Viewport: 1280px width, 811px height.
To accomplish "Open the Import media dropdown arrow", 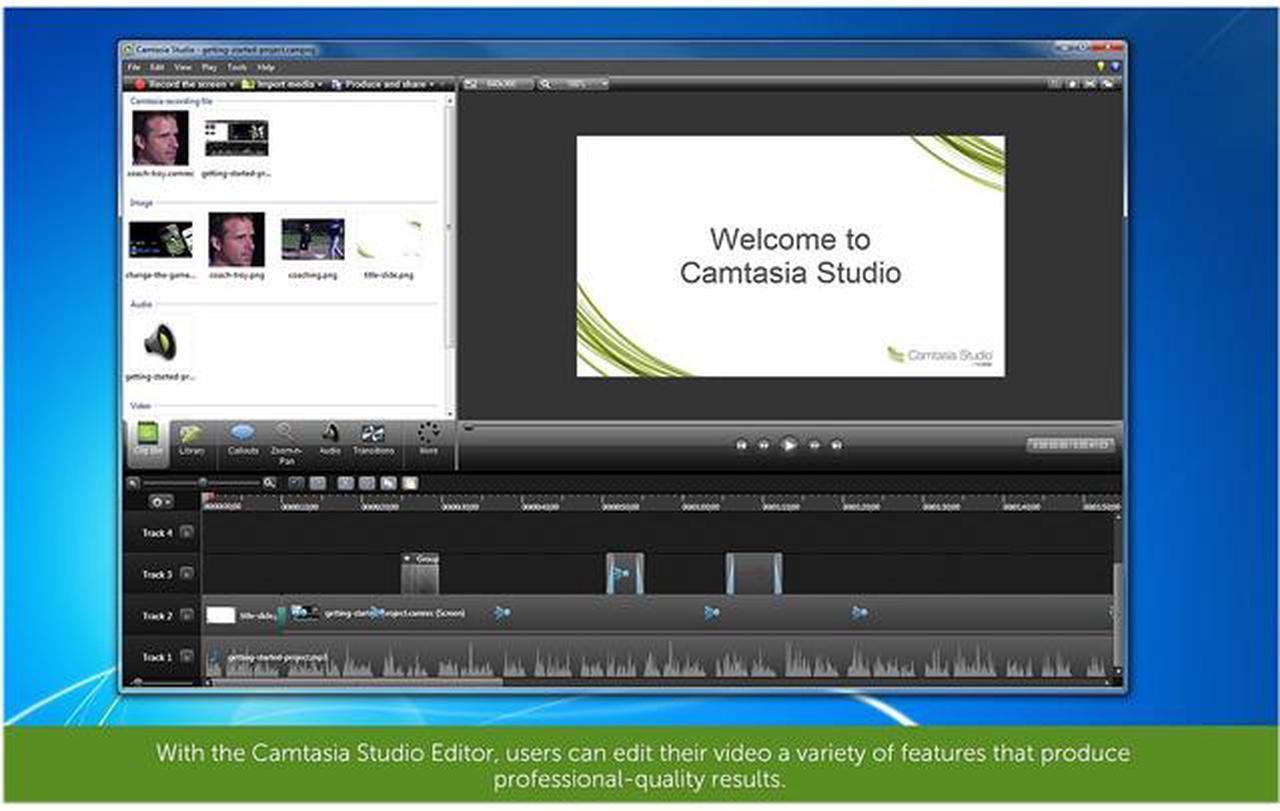I will pos(320,85).
